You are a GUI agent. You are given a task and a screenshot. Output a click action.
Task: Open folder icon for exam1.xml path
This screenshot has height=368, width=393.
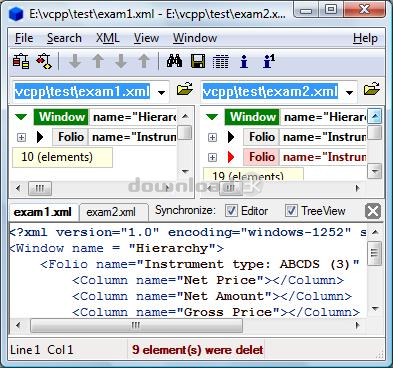click(185, 89)
